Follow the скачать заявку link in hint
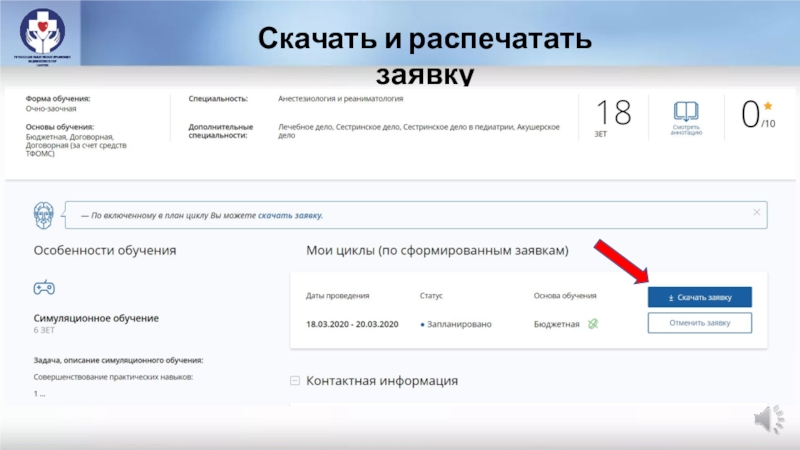The image size is (800, 450). (290, 215)
